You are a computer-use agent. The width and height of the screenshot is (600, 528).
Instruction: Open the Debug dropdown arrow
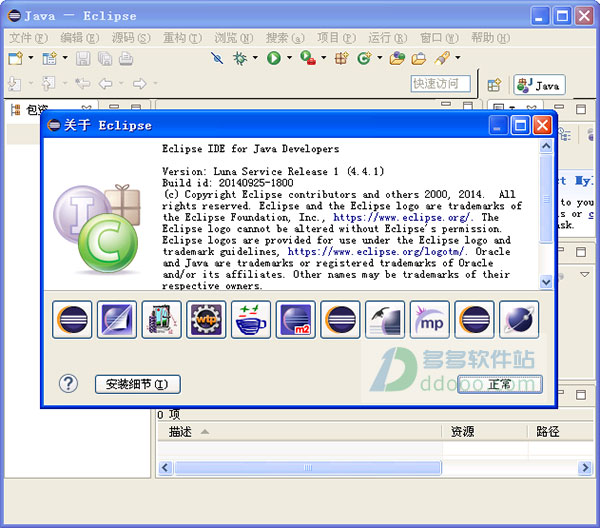[x=255, y=58]
